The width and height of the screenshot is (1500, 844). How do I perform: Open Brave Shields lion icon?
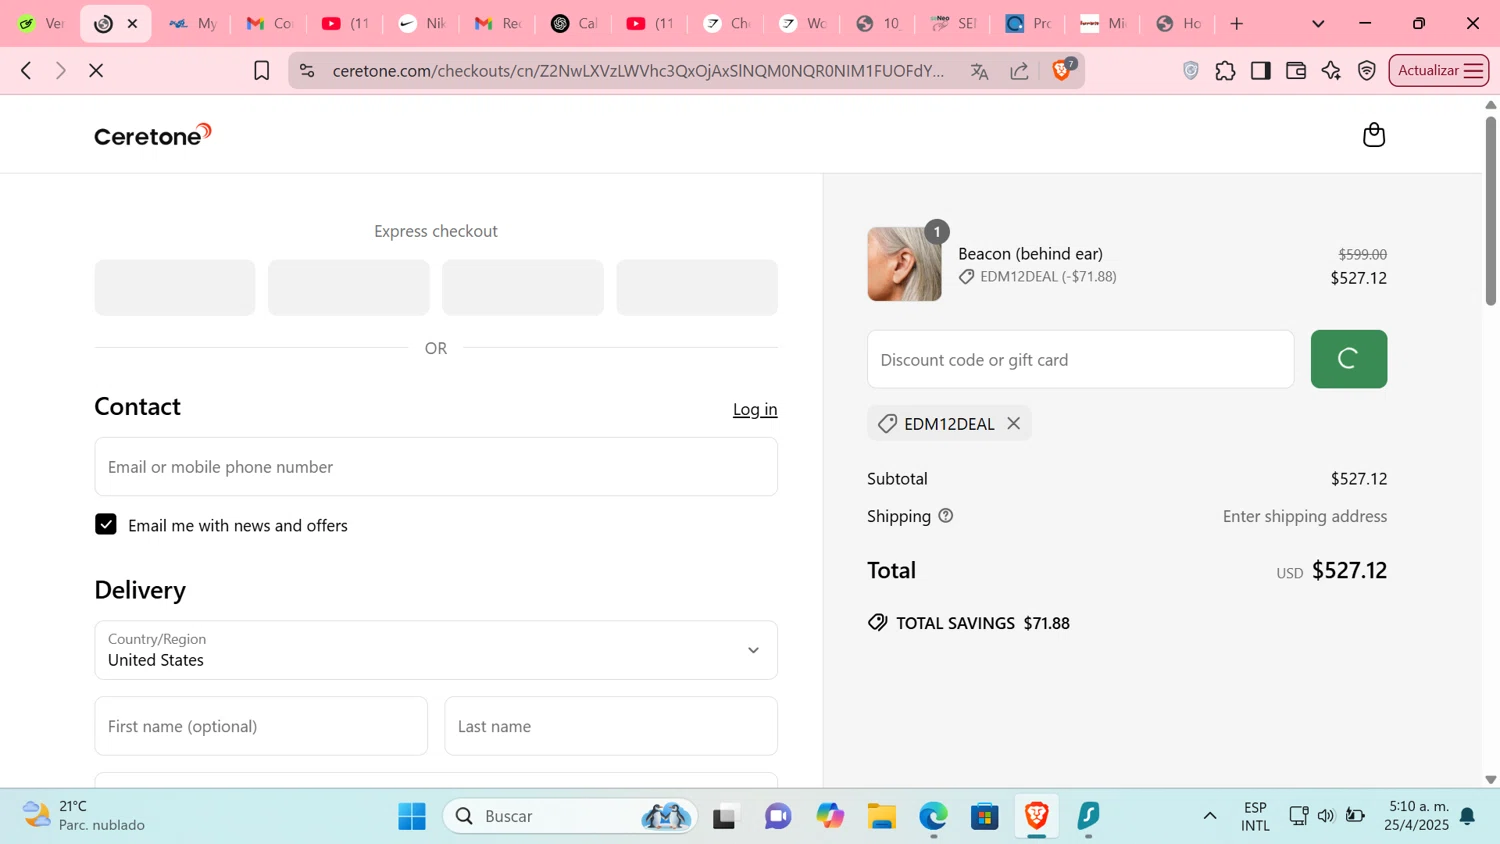1063,70
